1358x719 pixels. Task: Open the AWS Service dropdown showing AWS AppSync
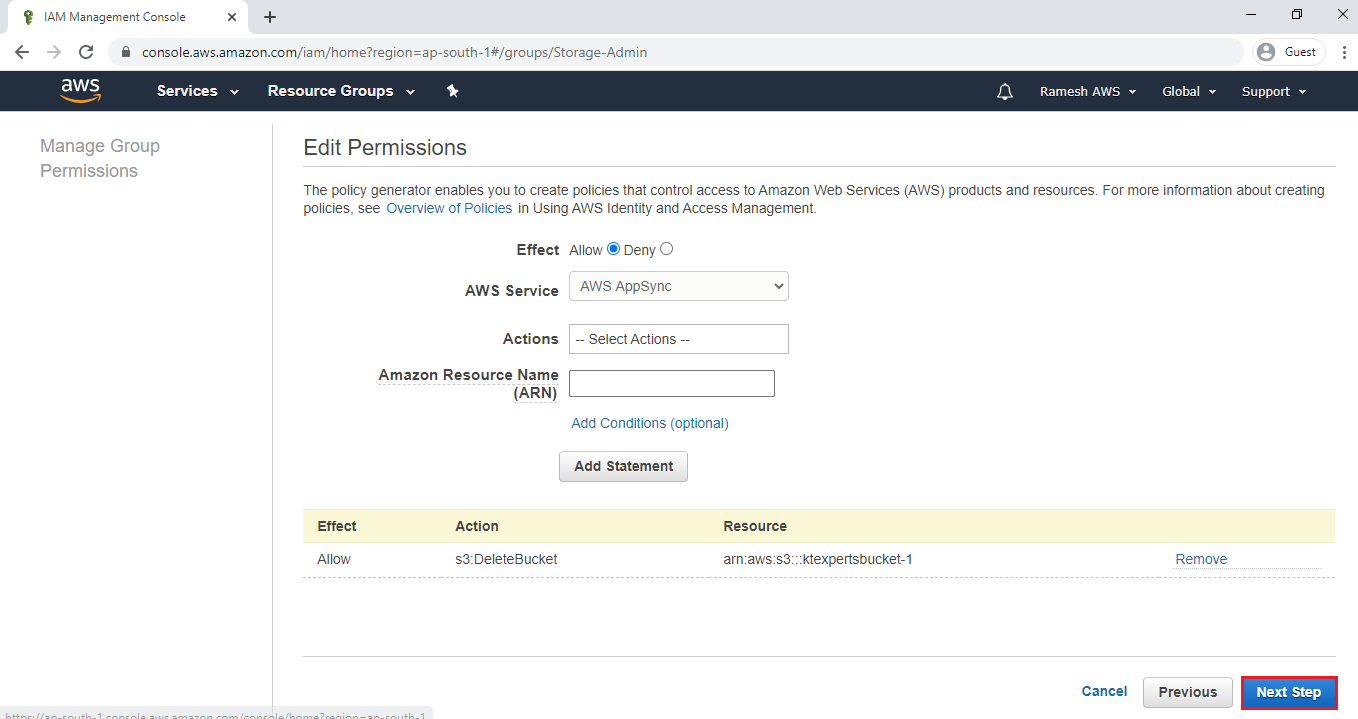(x=678, y=286)
